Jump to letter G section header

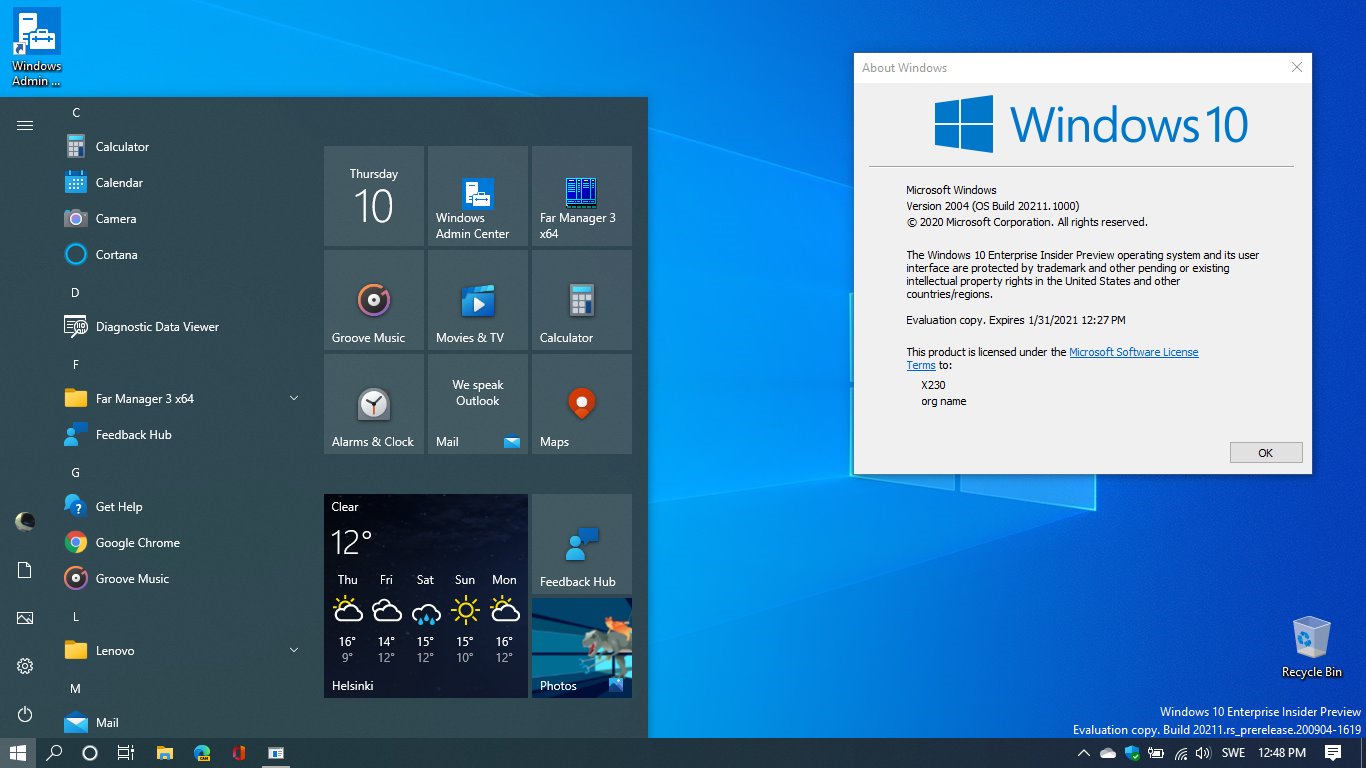75,471
